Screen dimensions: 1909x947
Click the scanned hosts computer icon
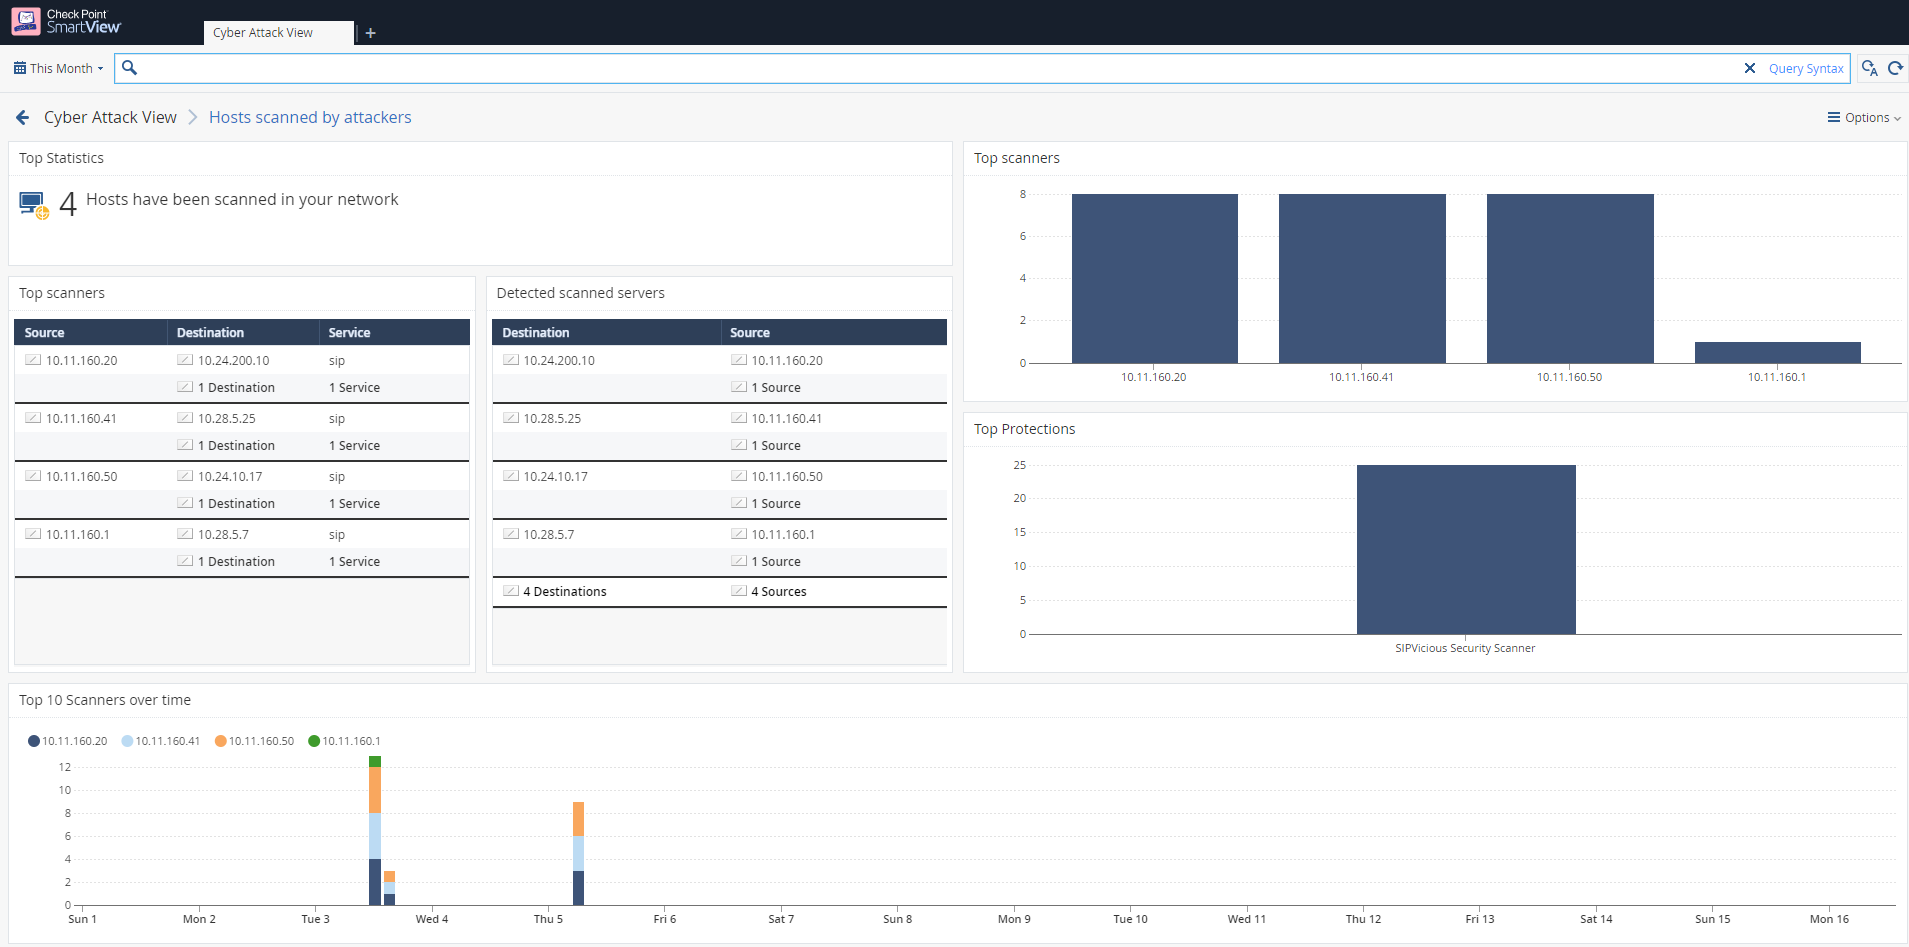[x=34, y=205]
